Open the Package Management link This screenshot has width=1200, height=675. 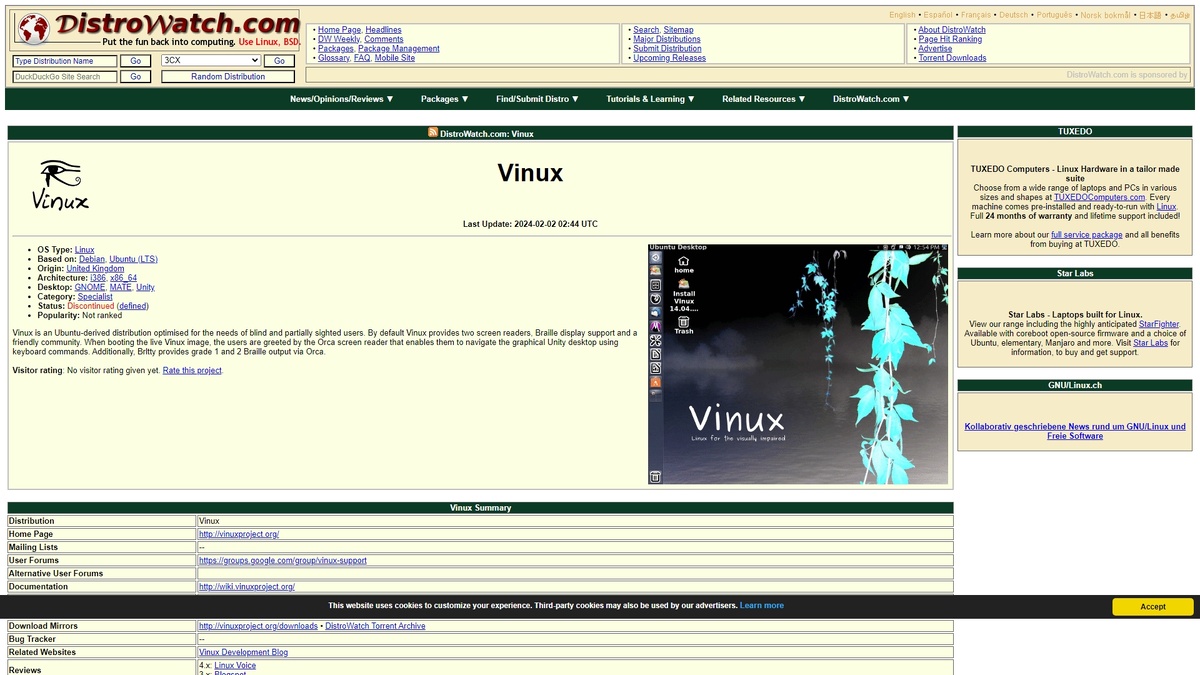click(399, 48)
